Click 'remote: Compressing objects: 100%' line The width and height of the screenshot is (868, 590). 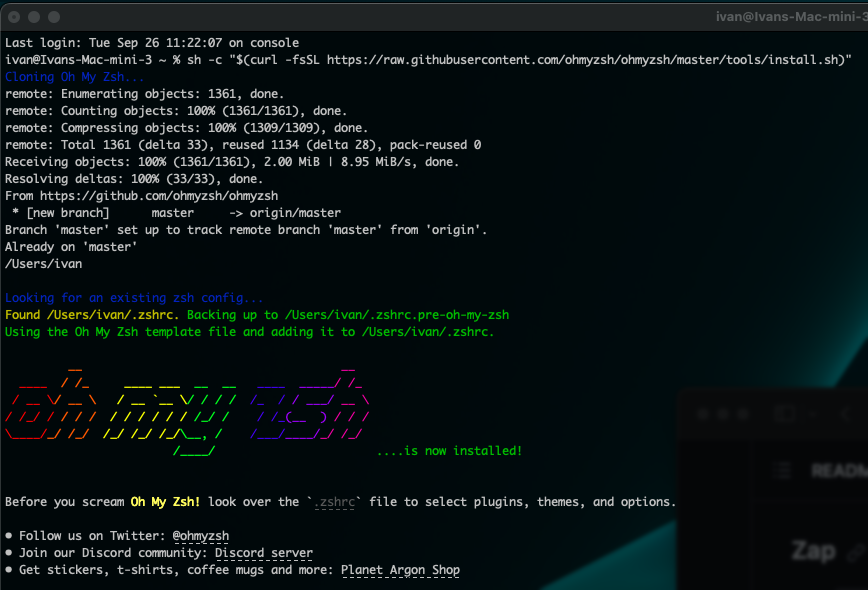tap(187, 128)
